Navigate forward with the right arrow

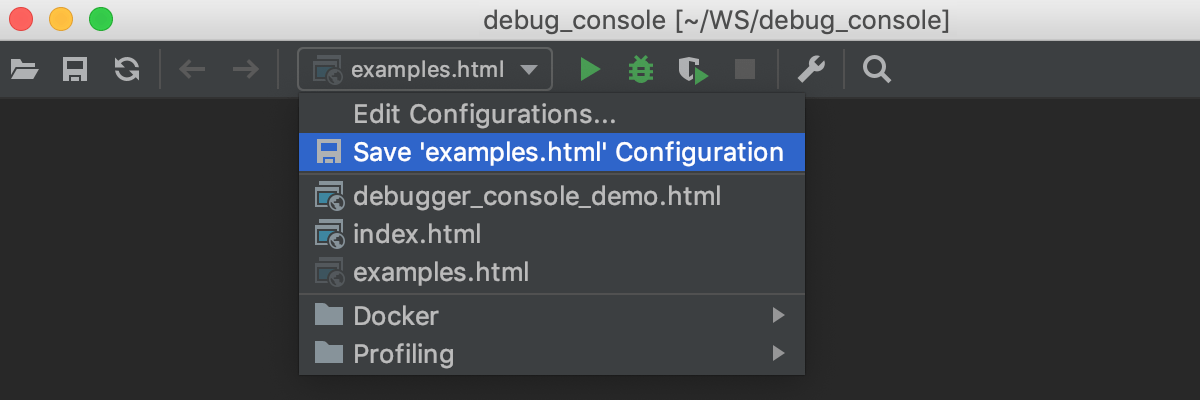245,69
